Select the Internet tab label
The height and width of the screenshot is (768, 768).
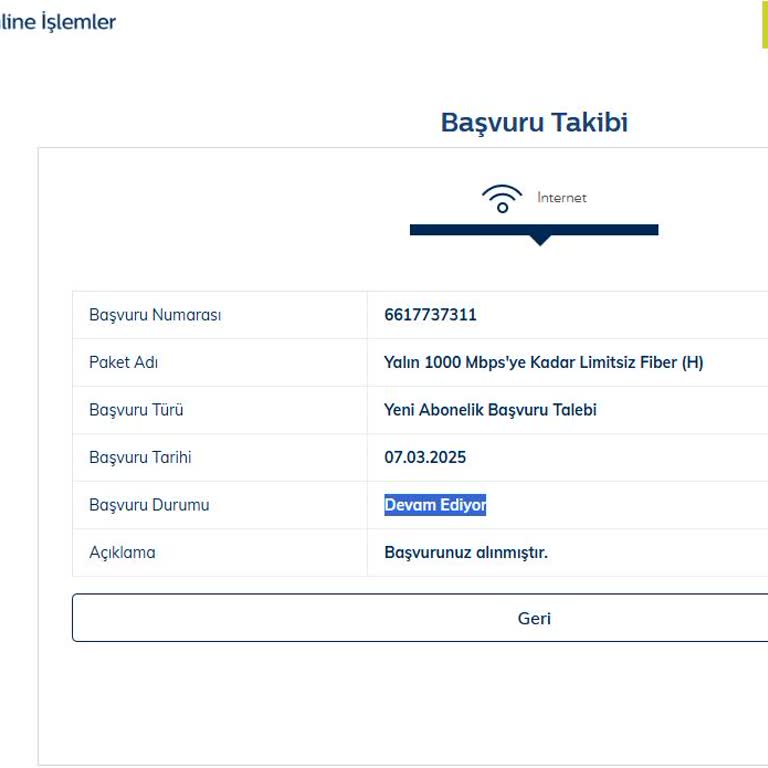562,198
